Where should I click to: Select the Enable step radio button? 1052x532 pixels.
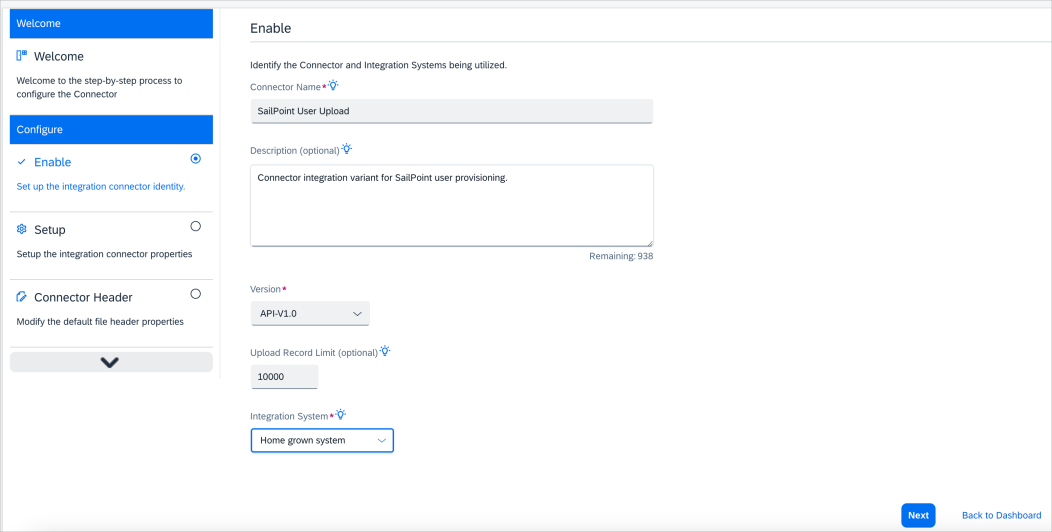click(x=195, y=159)
